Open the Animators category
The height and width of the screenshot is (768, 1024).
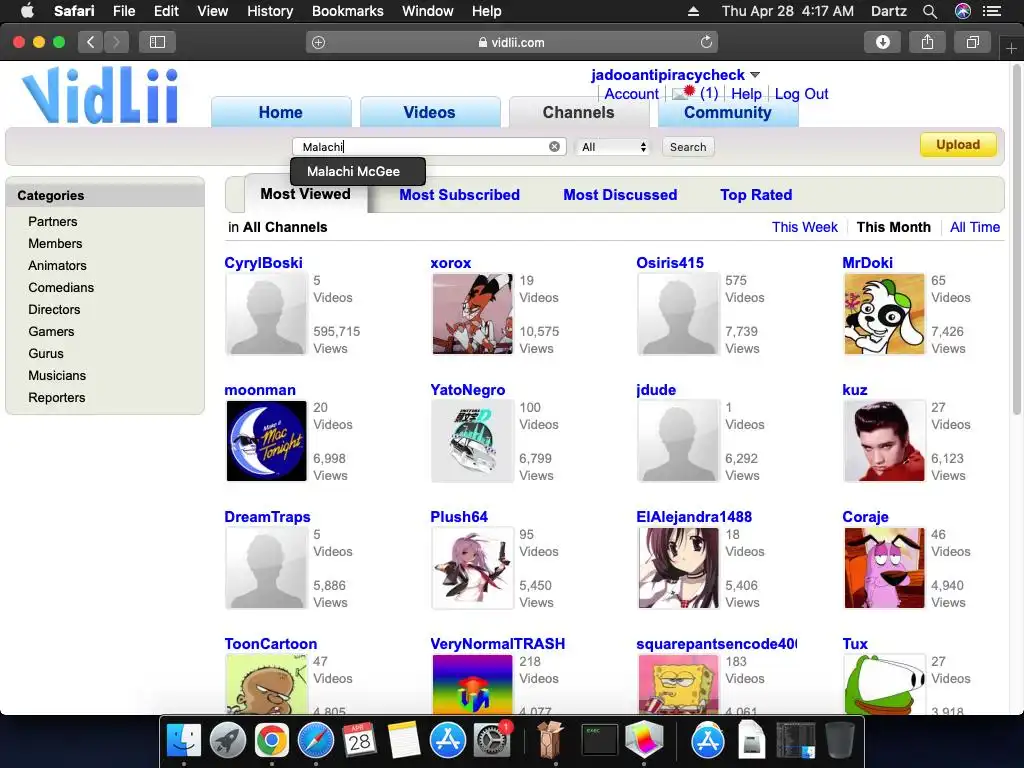tap(57, 266)
